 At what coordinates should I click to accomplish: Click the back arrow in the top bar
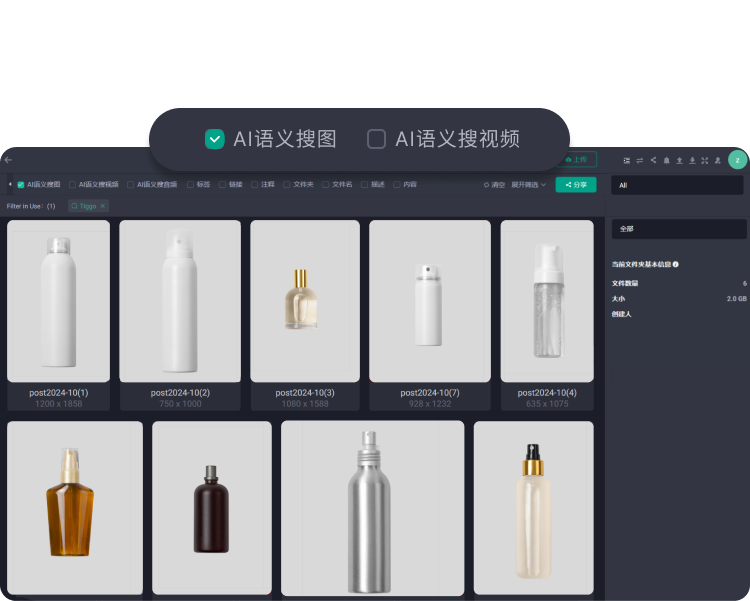tap(8, 160)
